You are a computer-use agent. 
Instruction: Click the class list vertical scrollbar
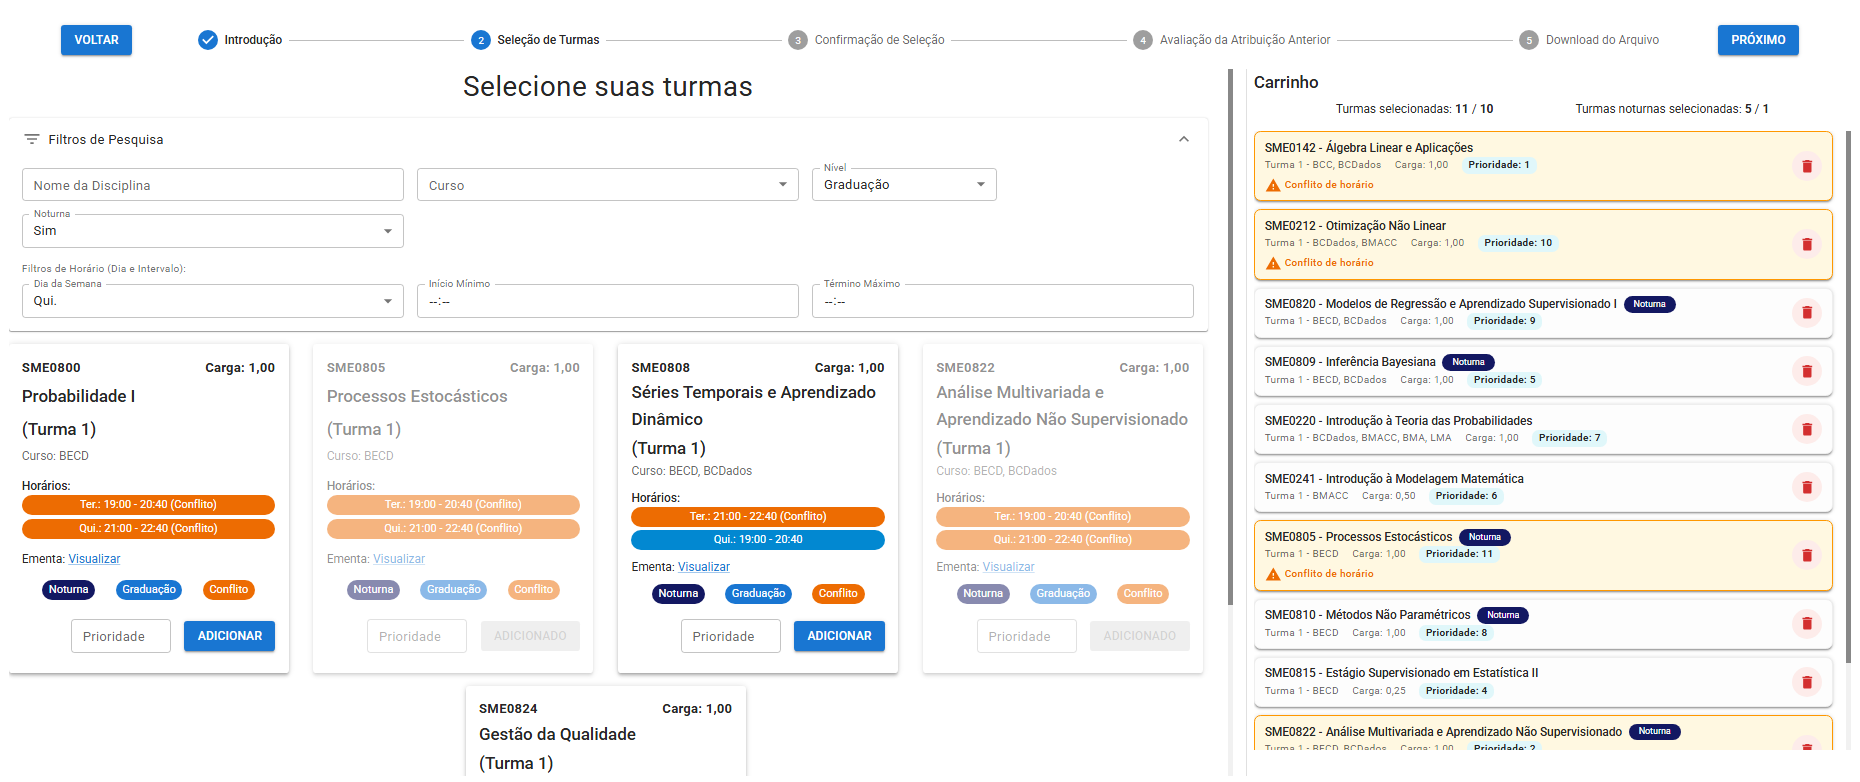[x=1230, y=337]
